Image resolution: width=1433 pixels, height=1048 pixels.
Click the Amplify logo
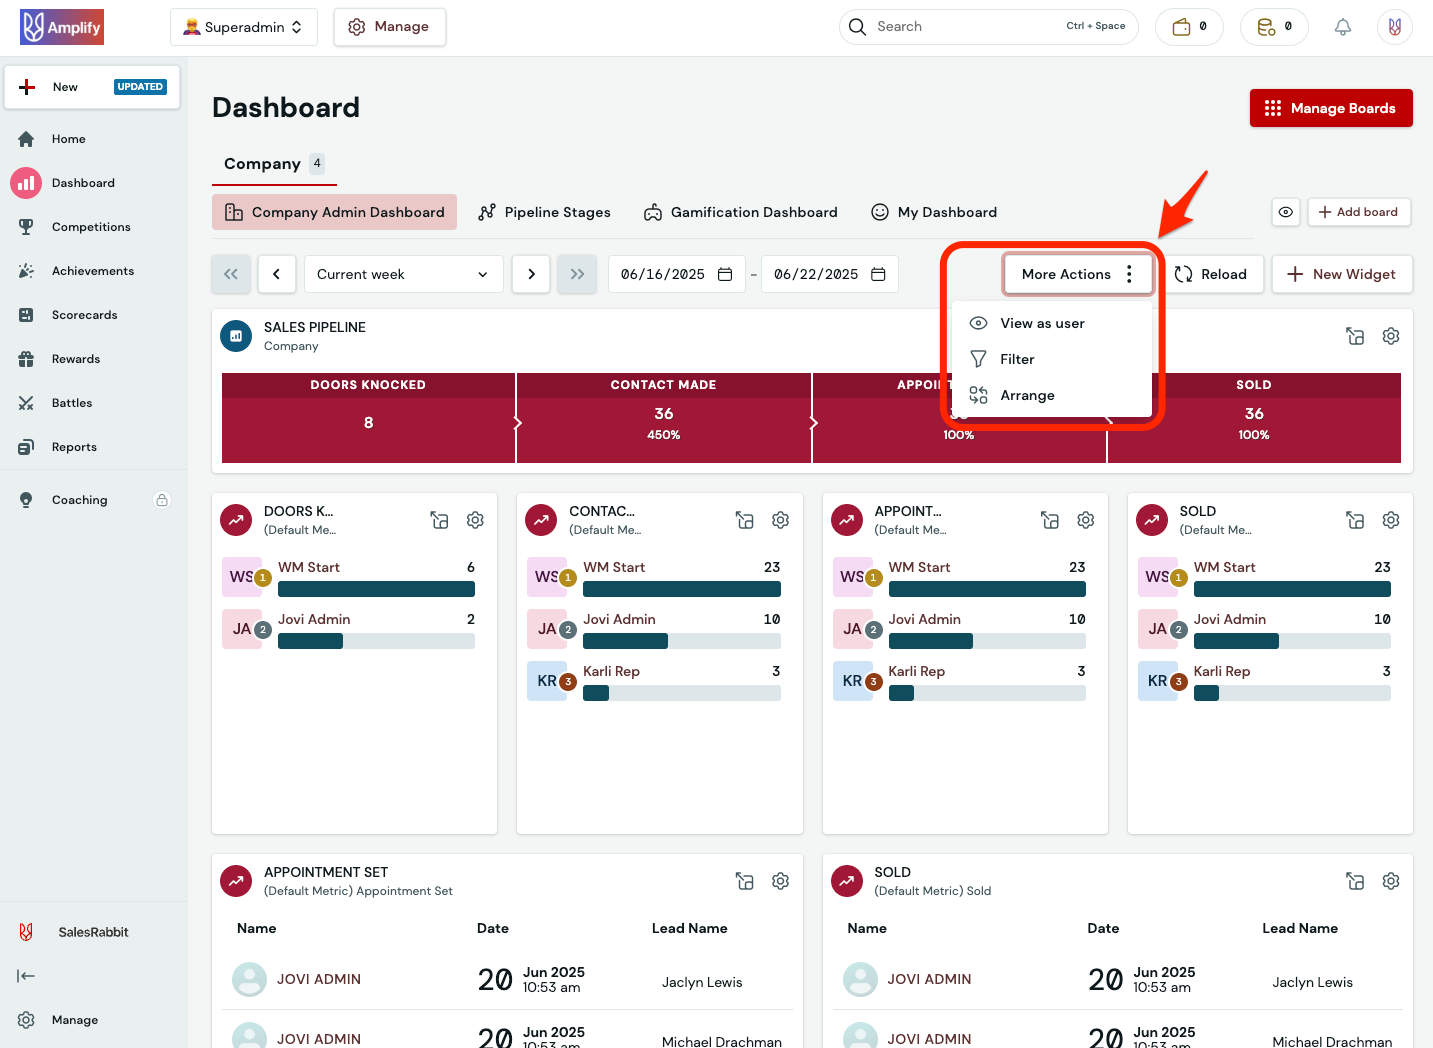tap(61, 27)
